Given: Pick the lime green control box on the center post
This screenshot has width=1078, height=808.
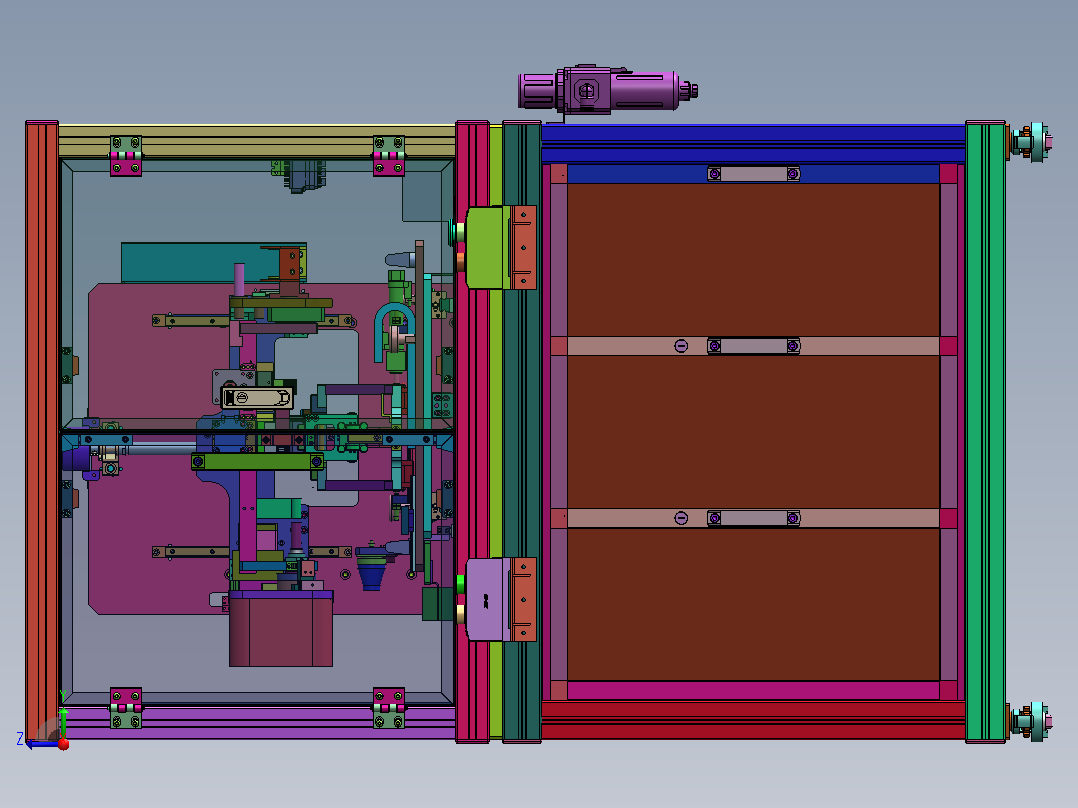Looking at the screenshot, I should pos(489,248).
